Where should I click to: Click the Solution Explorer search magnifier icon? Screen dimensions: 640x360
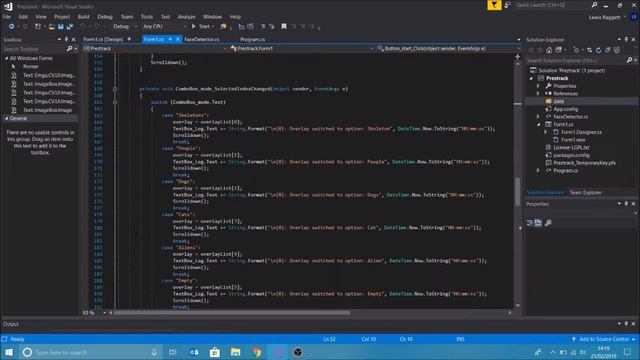pyautogui.click(x=629, y=60)
